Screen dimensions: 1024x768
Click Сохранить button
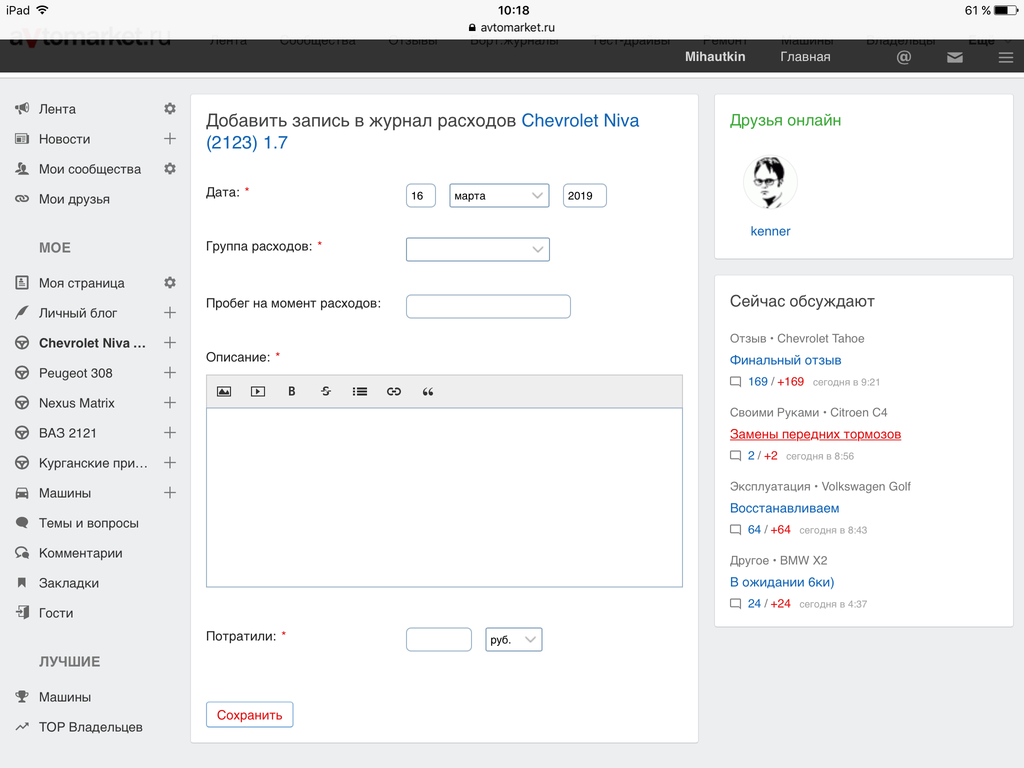(249, 714)
